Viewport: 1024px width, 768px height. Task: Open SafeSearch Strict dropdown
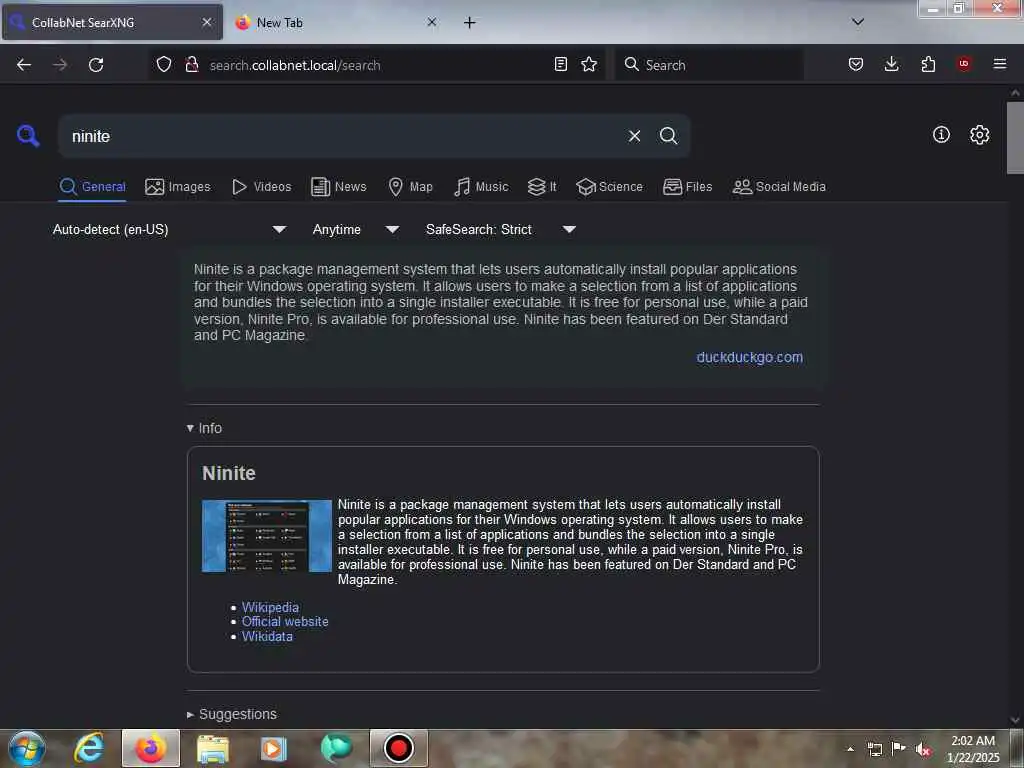pyautogui.click(x=500, y=229)
